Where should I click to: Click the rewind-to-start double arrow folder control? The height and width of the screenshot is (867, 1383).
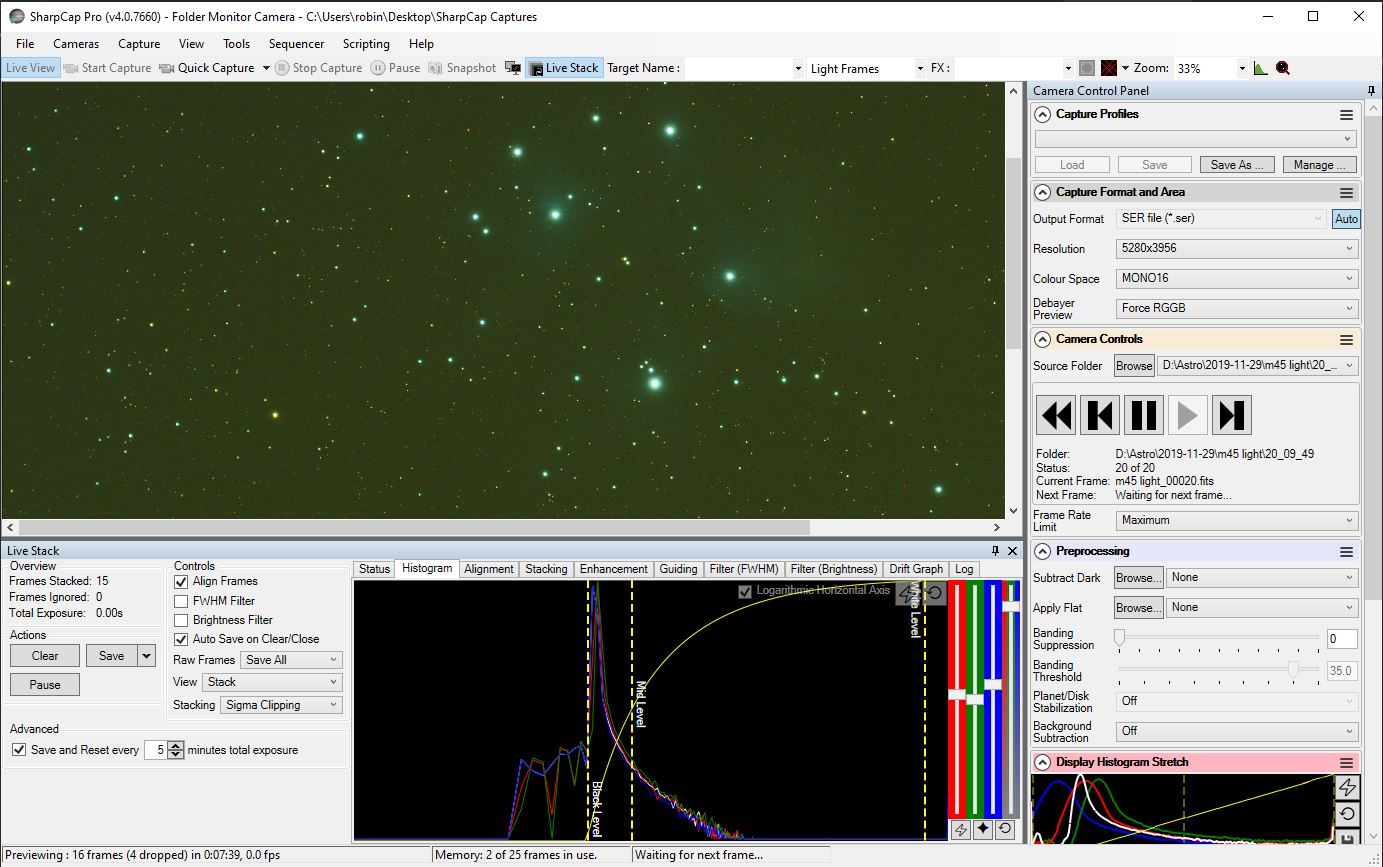pos(1056,415)
